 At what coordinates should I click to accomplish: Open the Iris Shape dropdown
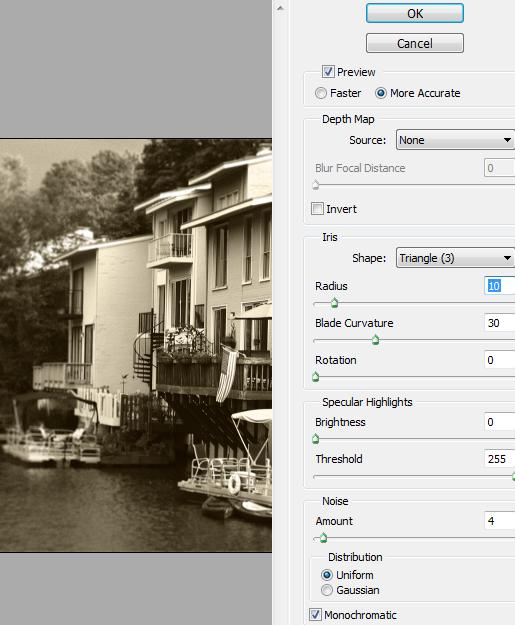pos(455,258)
